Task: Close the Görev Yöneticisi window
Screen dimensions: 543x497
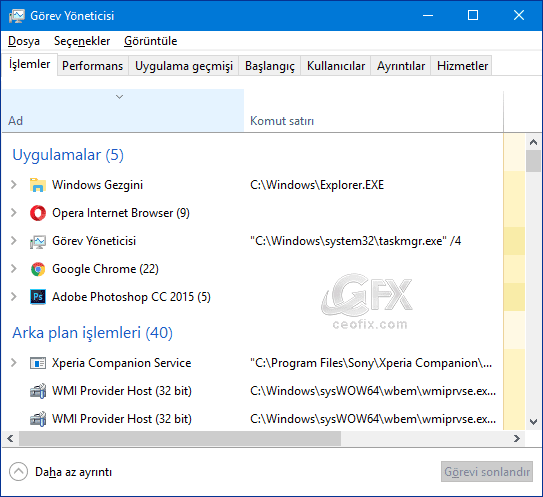Action: point(519,16)
